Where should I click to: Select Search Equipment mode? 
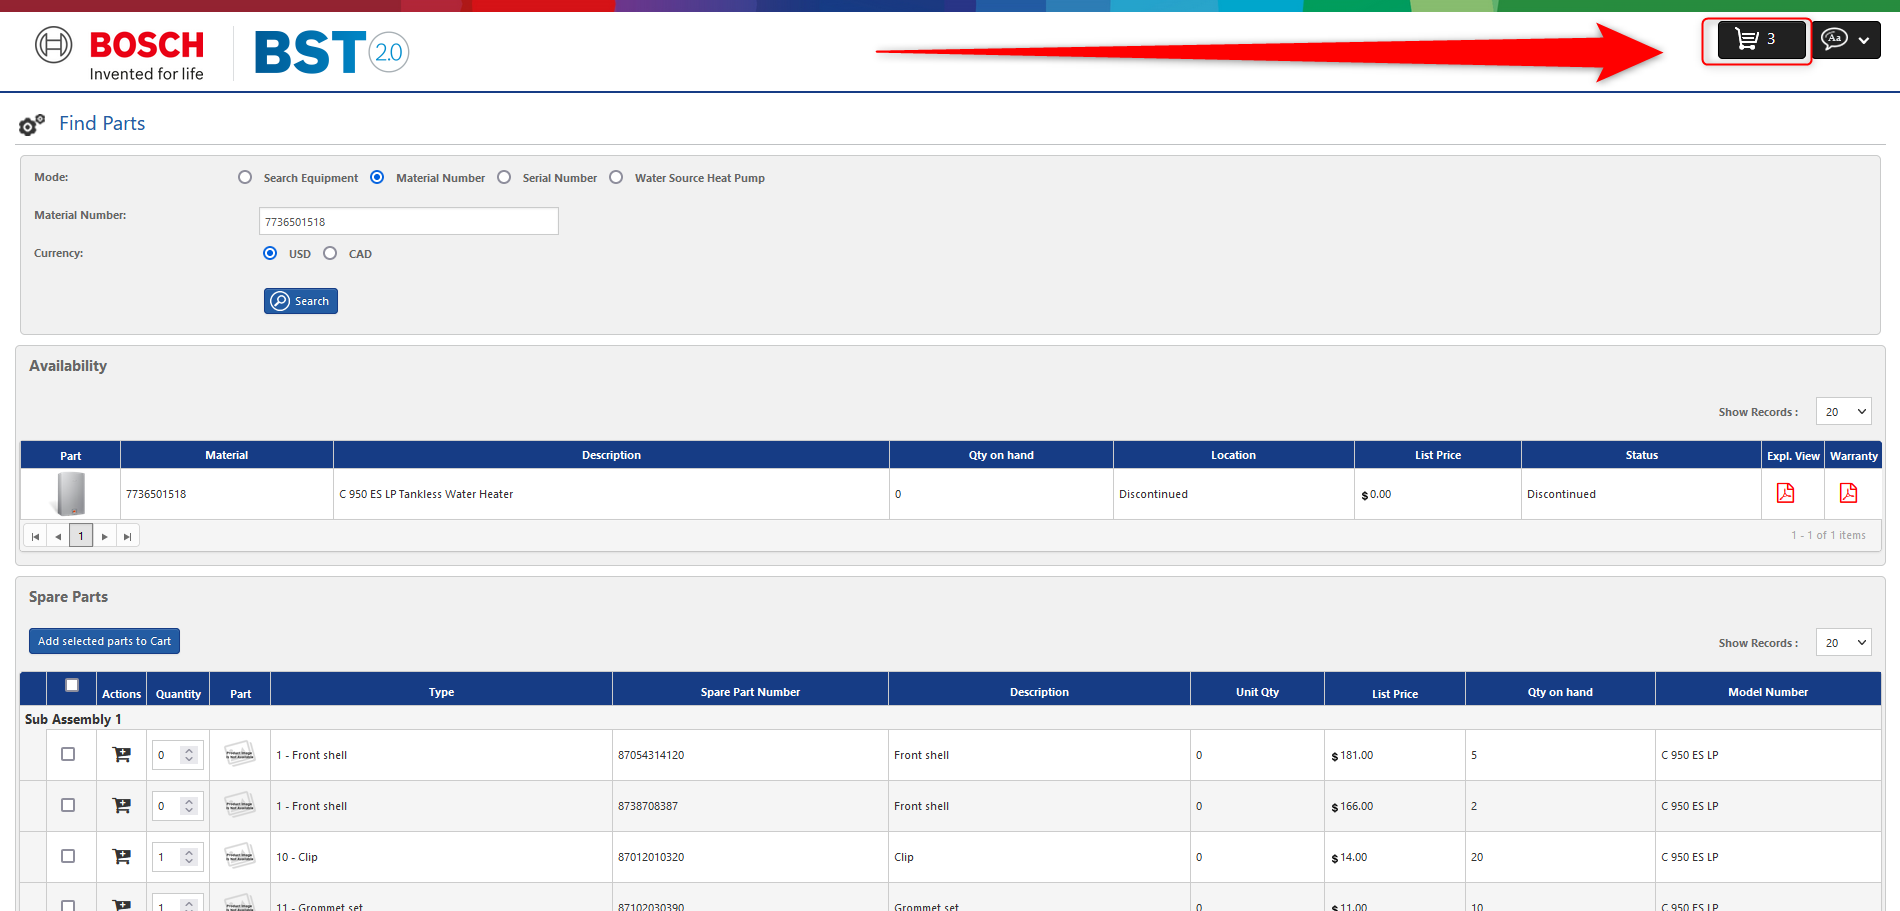click(245, 177)
